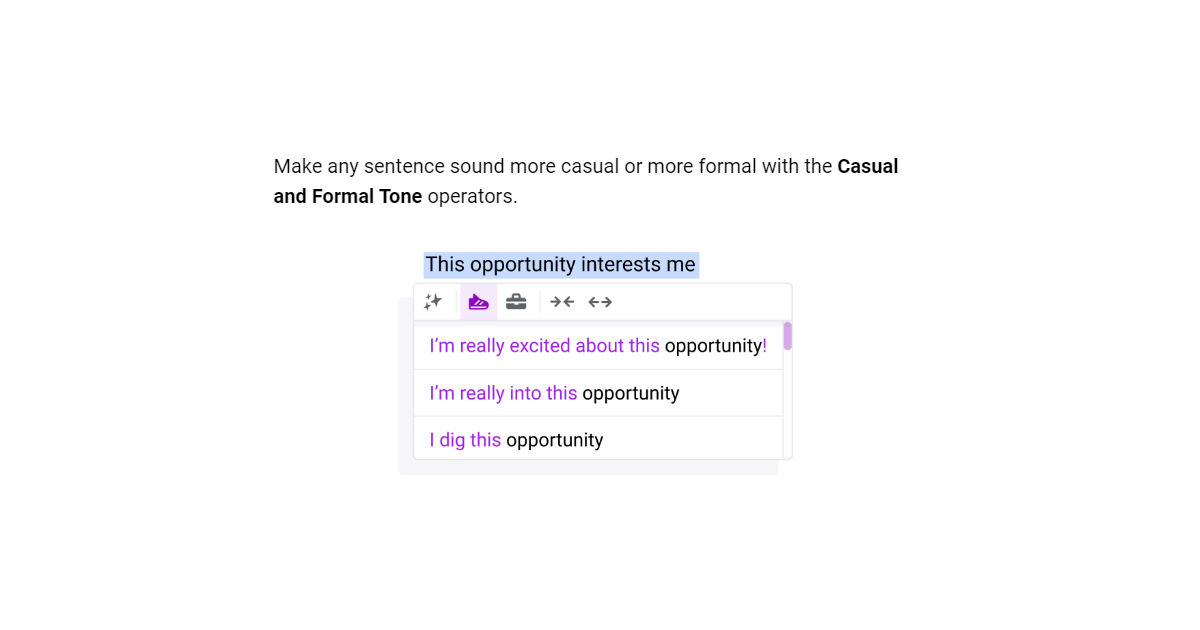Click the word "Make" starting the description
This screenshot has height=630, width=1200.
click(x=296, y=166)
